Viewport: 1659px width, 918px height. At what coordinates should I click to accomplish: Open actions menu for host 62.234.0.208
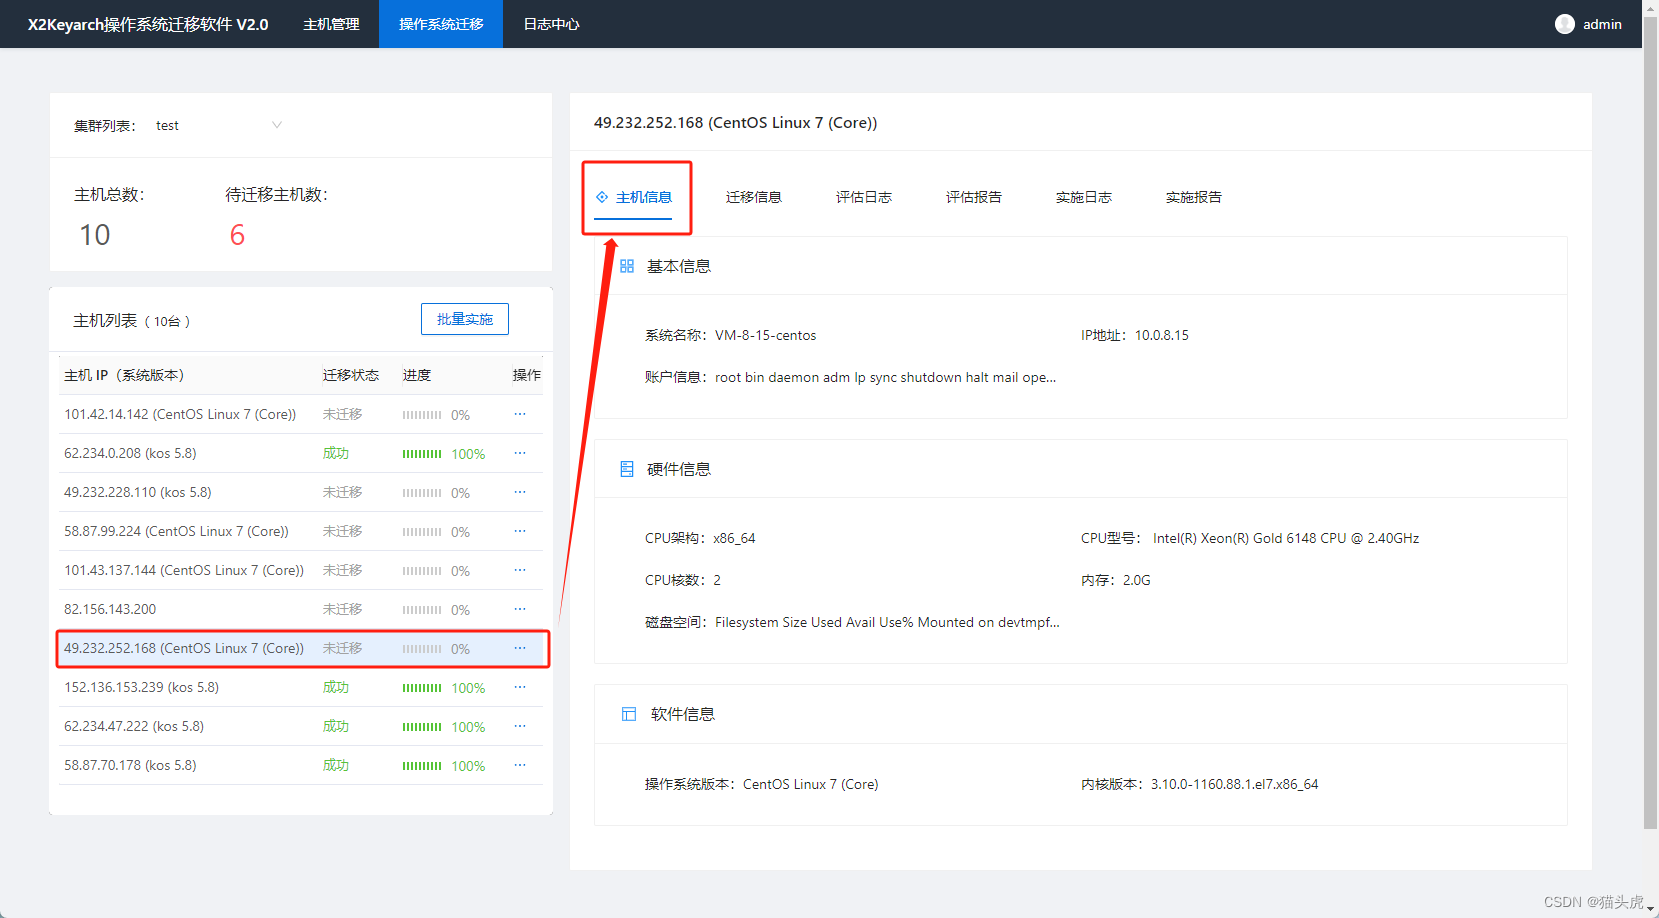(520, 453)
